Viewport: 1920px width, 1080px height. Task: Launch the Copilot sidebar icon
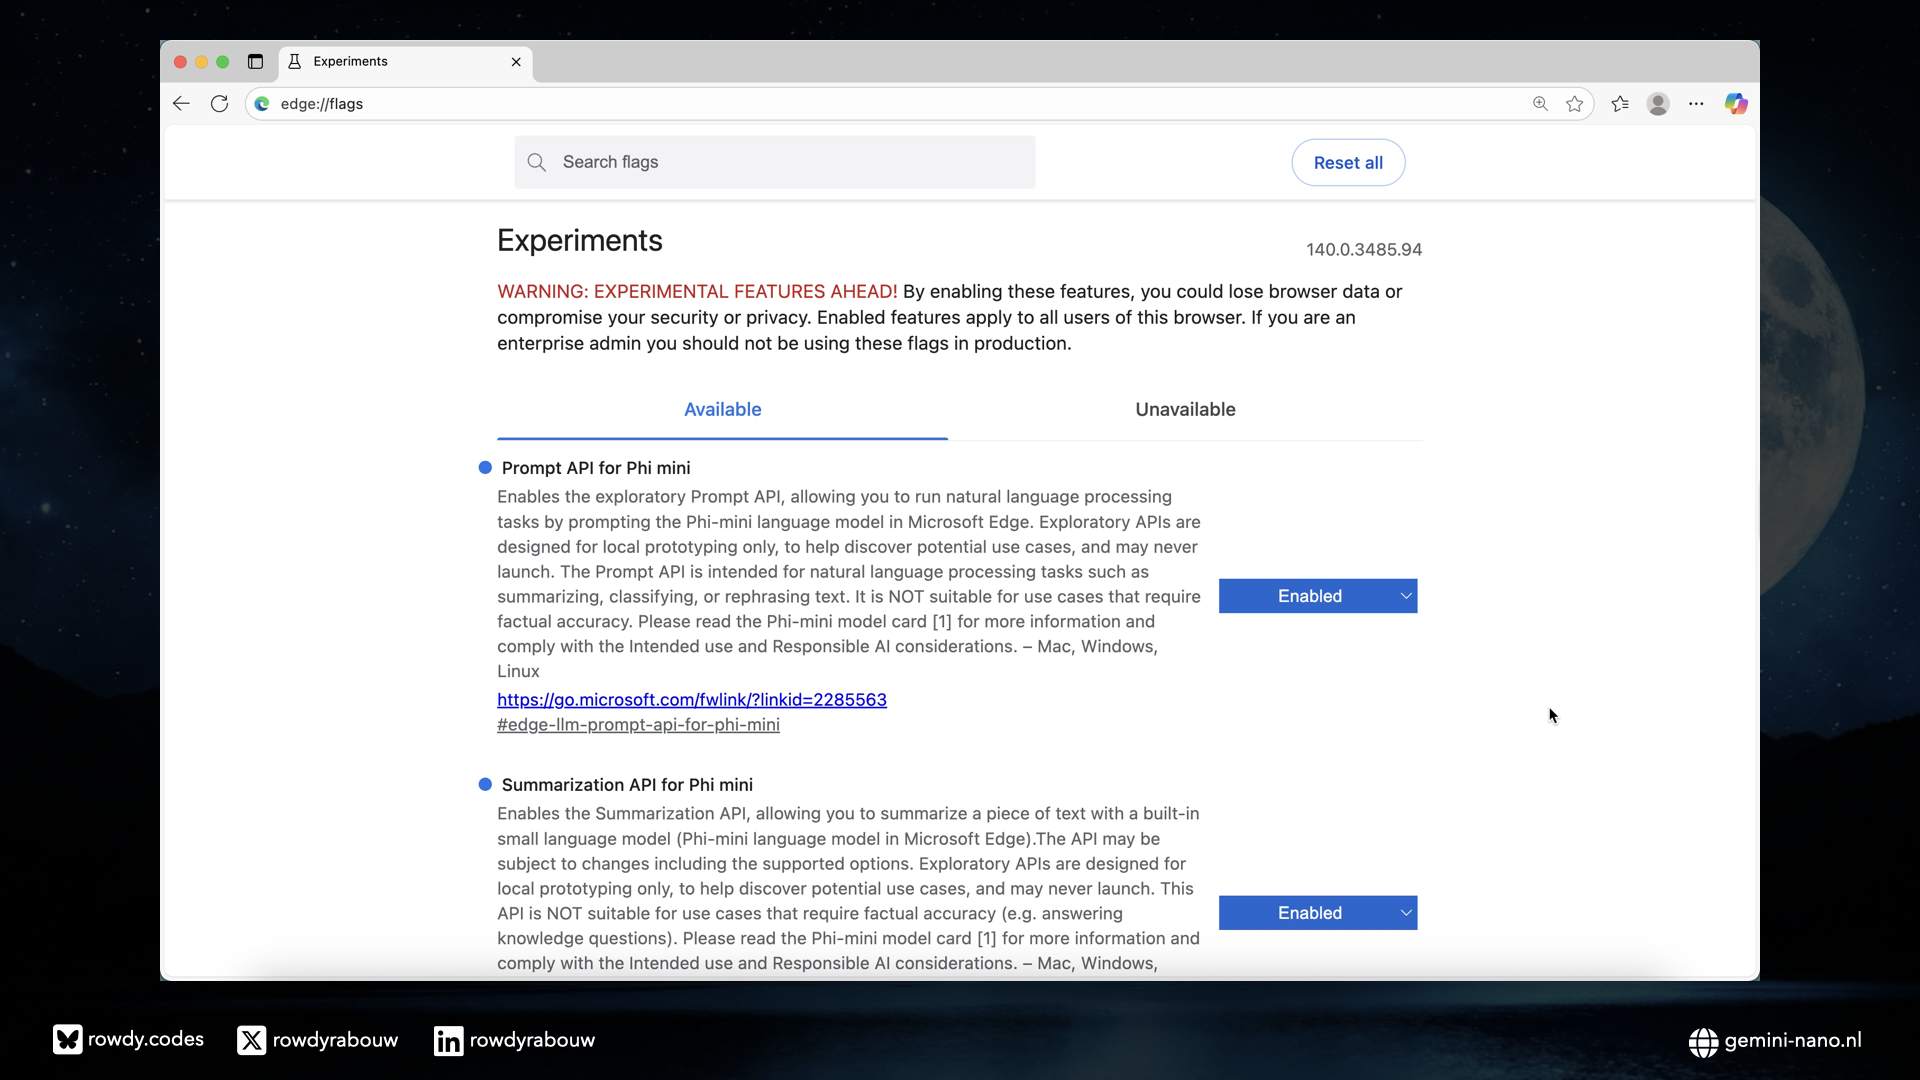coord(1736,104)
